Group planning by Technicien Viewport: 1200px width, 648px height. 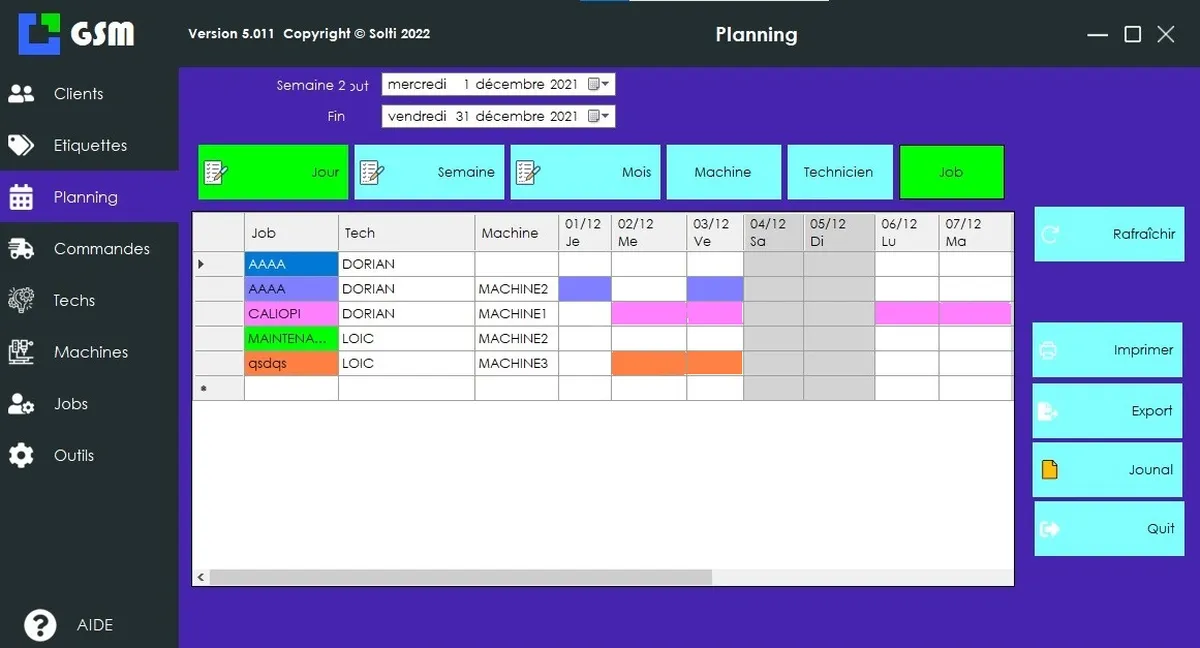coord(838,172)
